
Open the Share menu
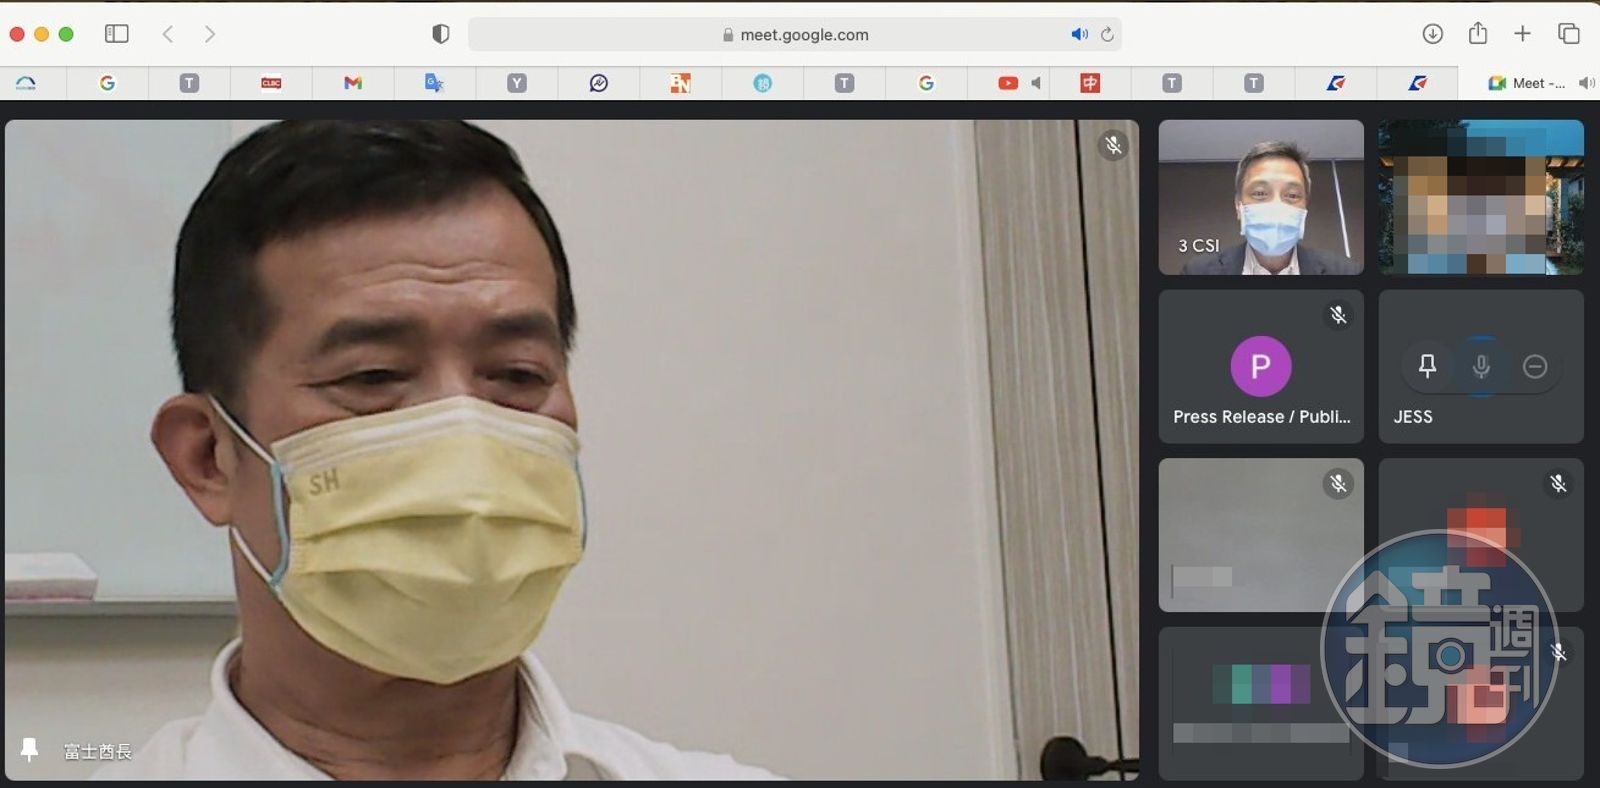[1477, 33]
